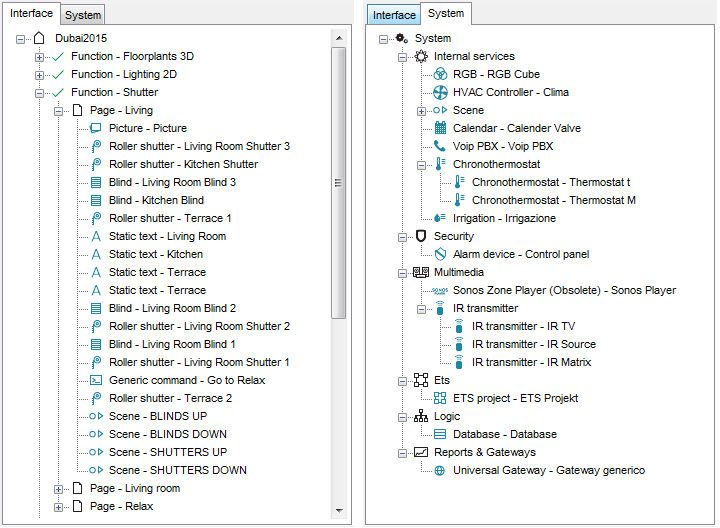
Task: Select "Blind - Living Room Blind 3" row
Action: (x=172, y=182)
